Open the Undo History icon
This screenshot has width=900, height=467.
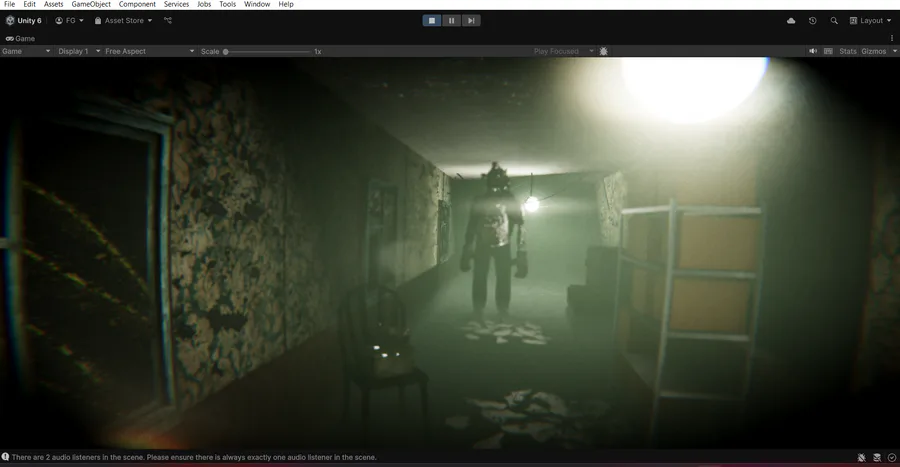812,21
